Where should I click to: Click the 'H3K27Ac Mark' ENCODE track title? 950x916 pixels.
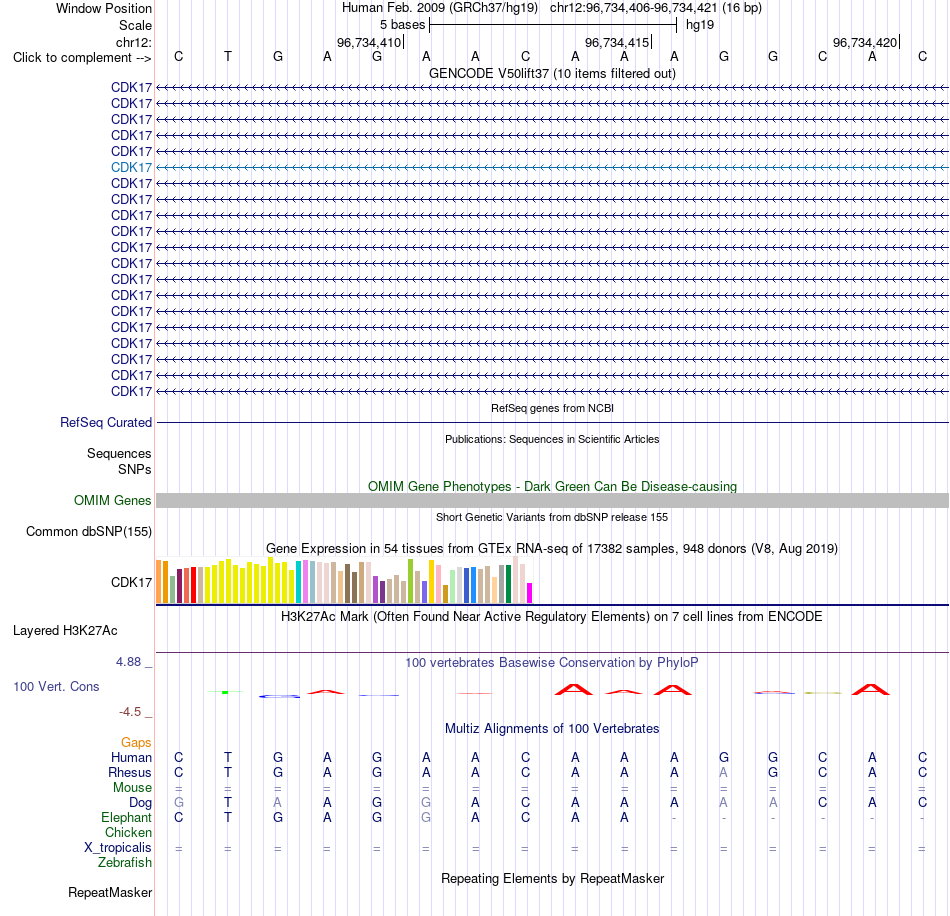[552, 617]
